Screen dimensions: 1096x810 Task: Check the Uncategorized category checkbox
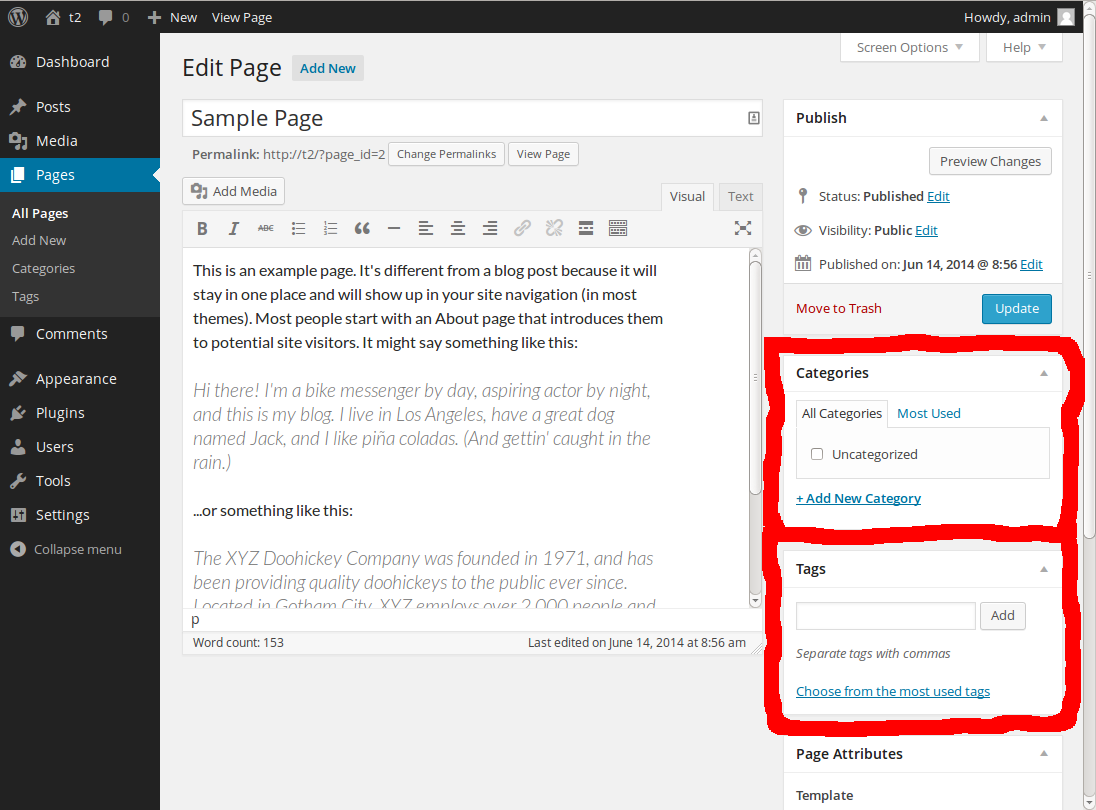point(817,454)
